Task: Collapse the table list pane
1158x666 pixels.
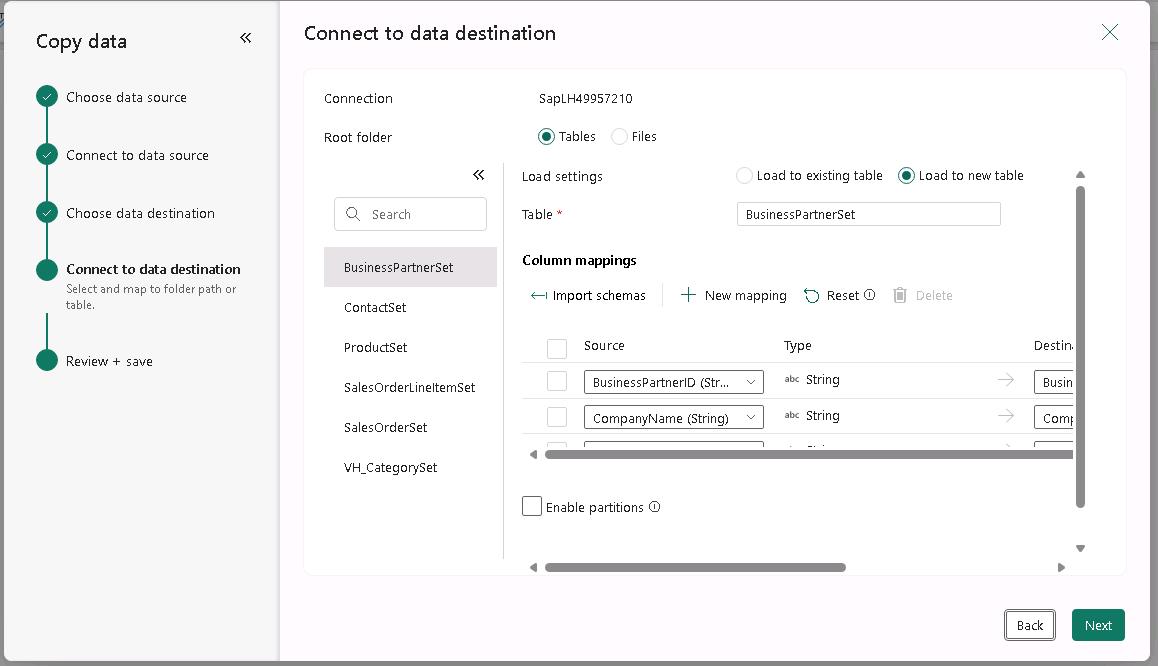Action: pos(478,175)
